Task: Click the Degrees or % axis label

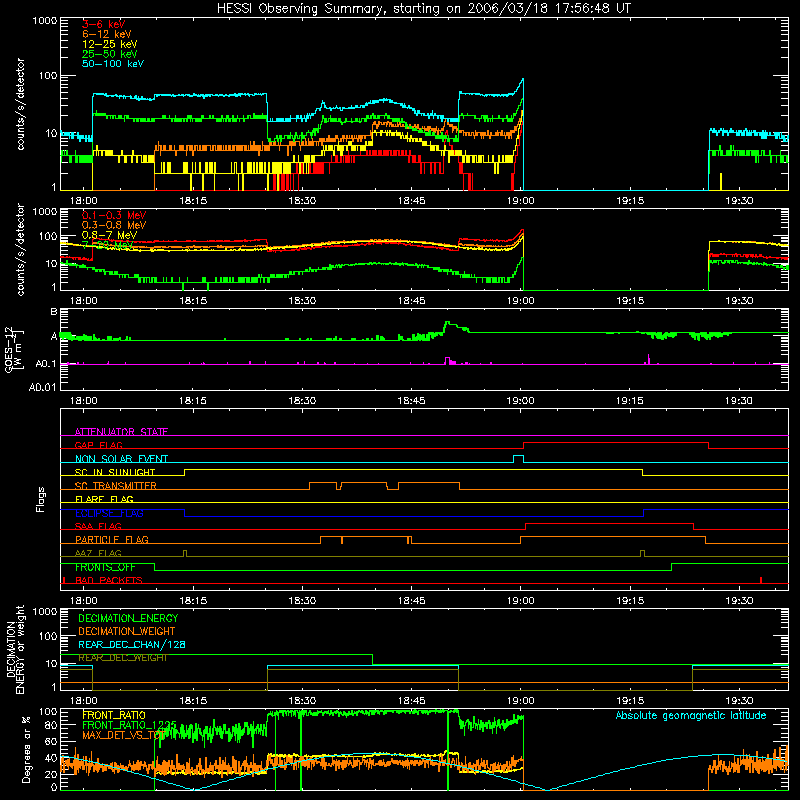Action: pos(27,749)
